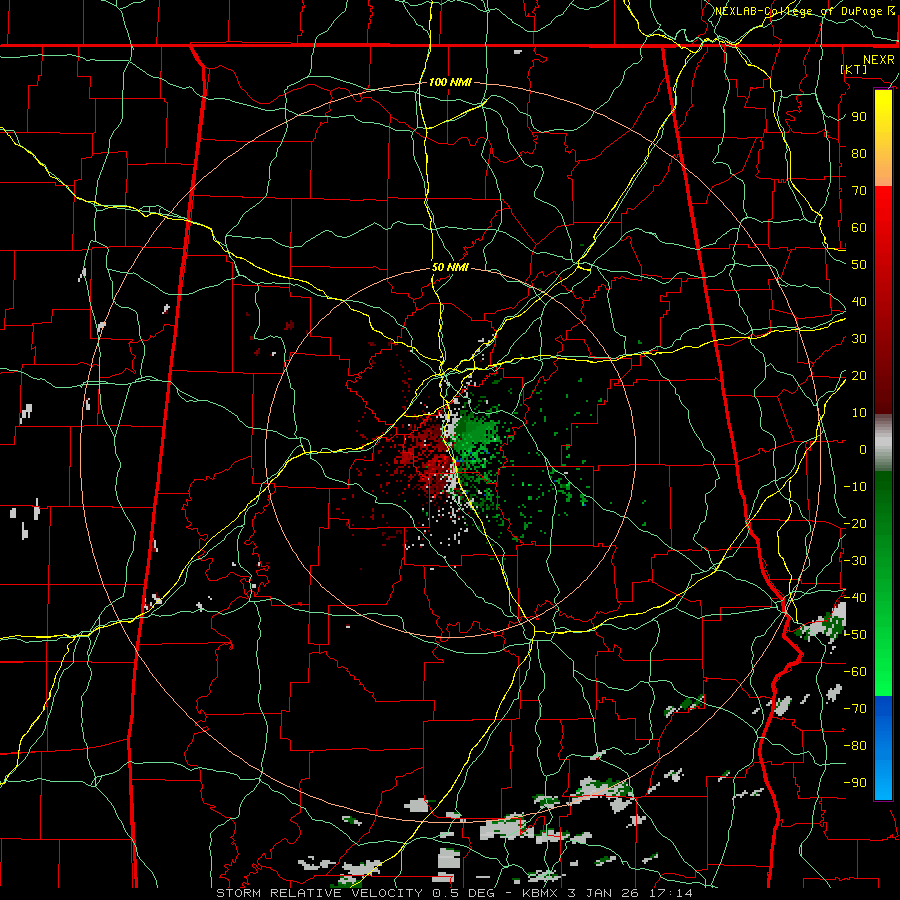This screenshot has height=900, width=900.
Task: Click the positive 50 scale value
Action: 859,265
